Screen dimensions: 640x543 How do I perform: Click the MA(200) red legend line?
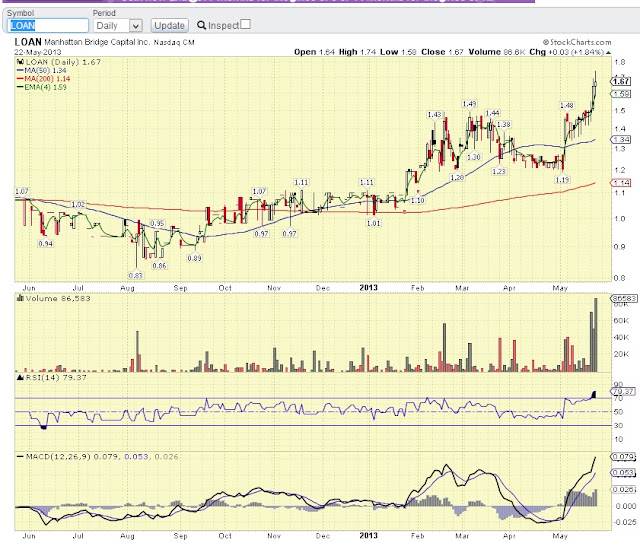click(x=20, y=79)
